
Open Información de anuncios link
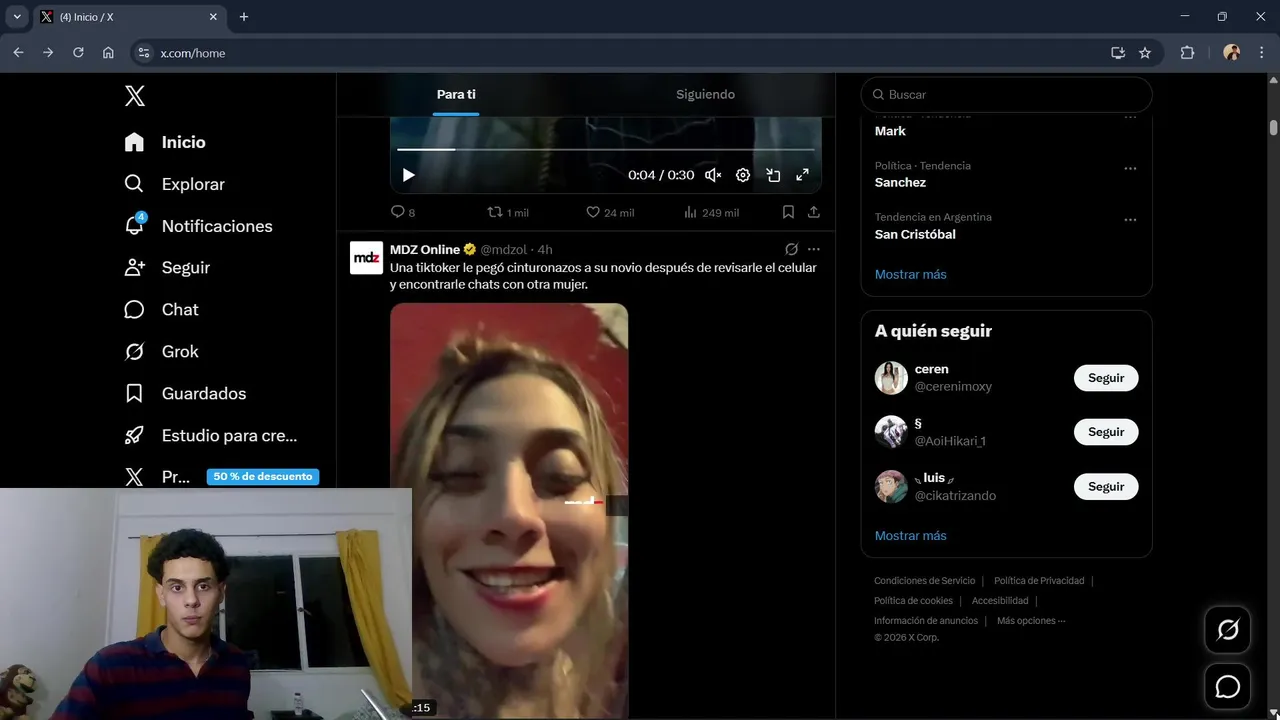click(x=926, y=621)
